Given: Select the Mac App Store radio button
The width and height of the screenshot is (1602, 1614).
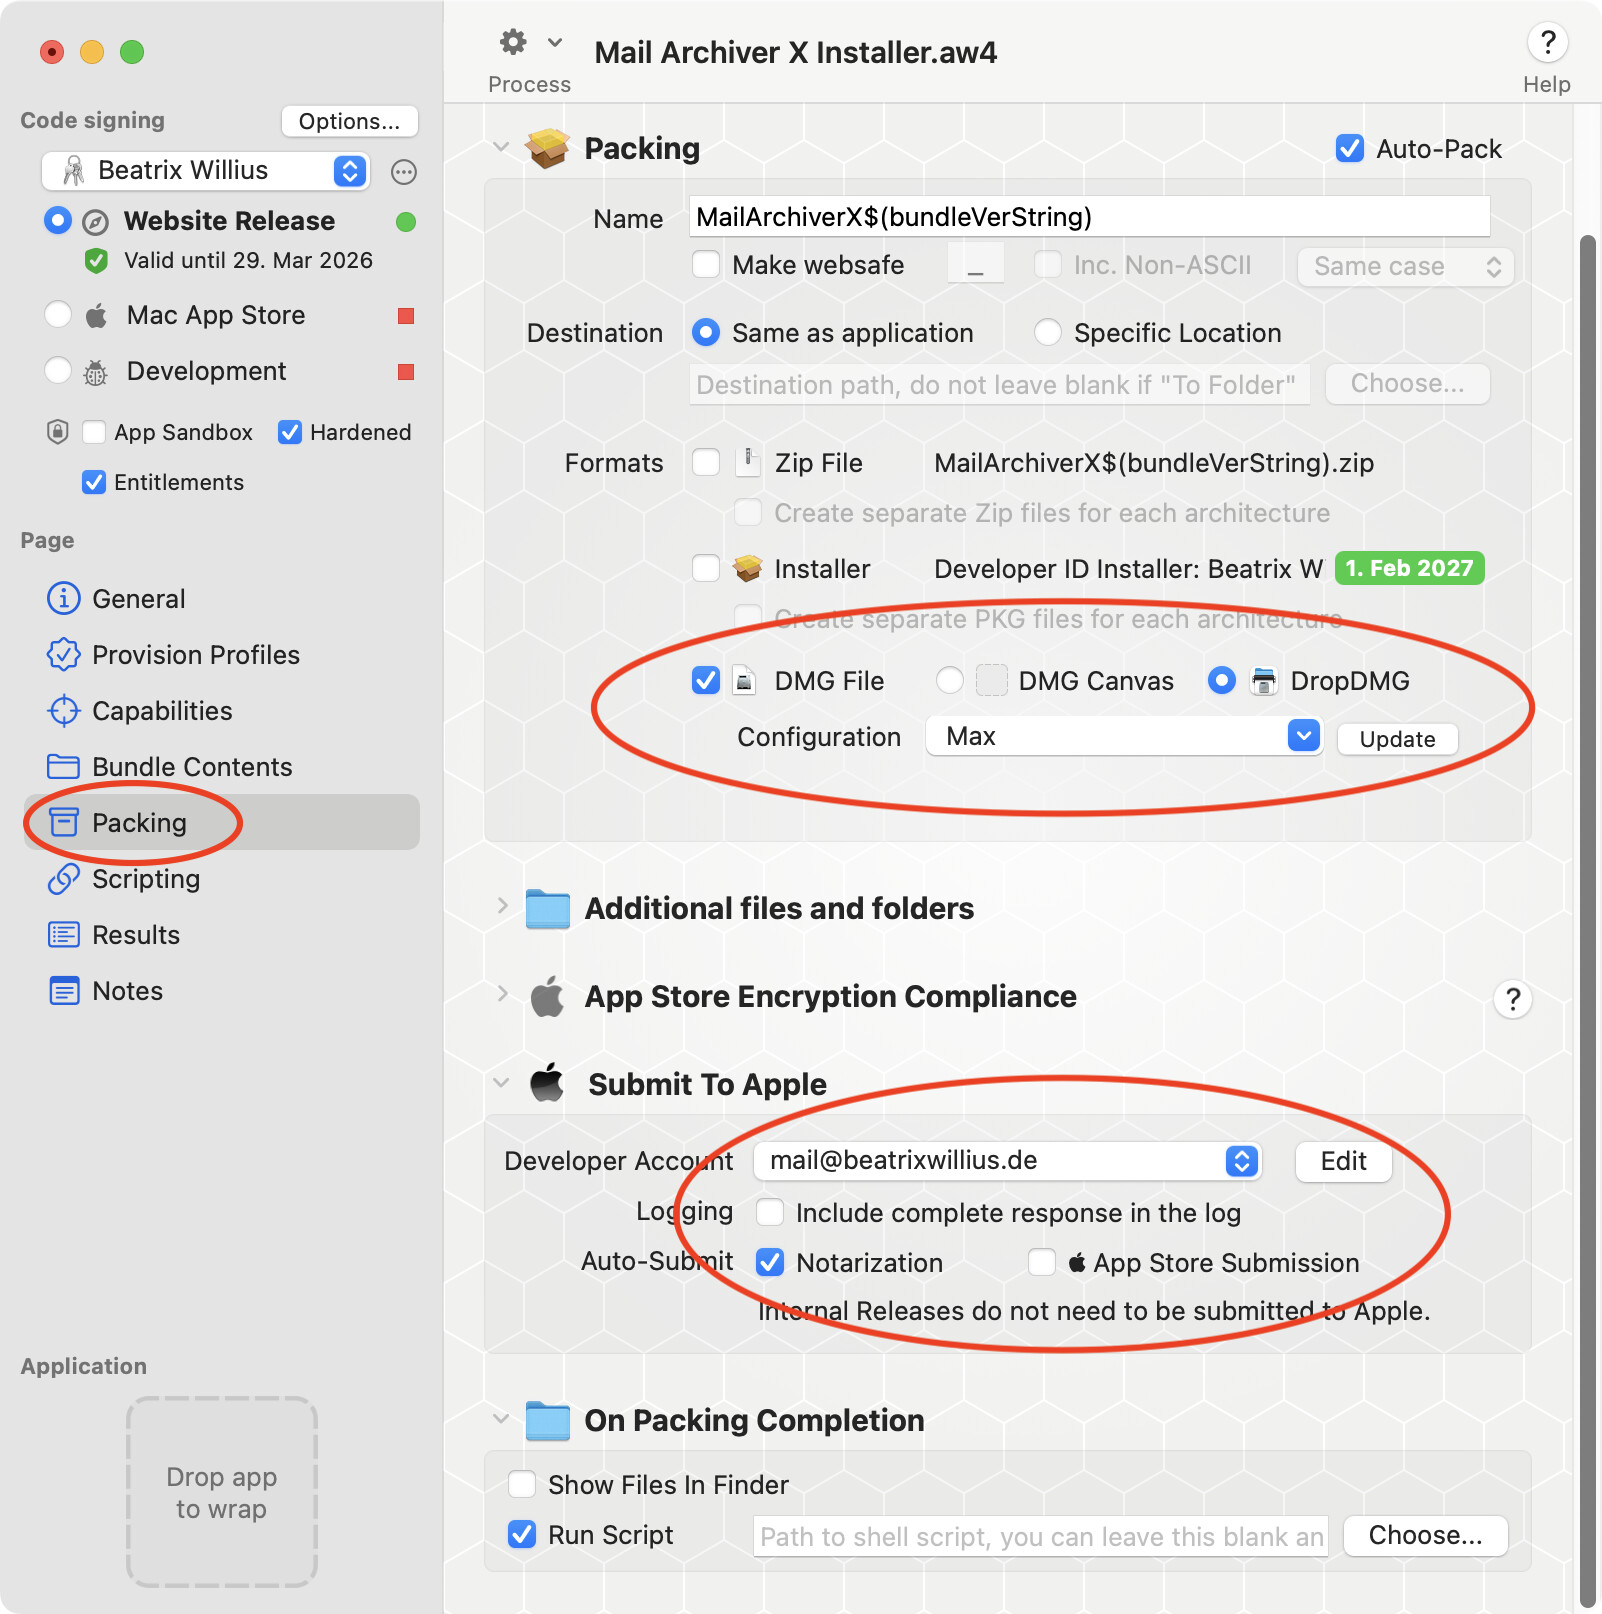Looking at the screenshot, I should pyautogui.click(x=58, y=314).
